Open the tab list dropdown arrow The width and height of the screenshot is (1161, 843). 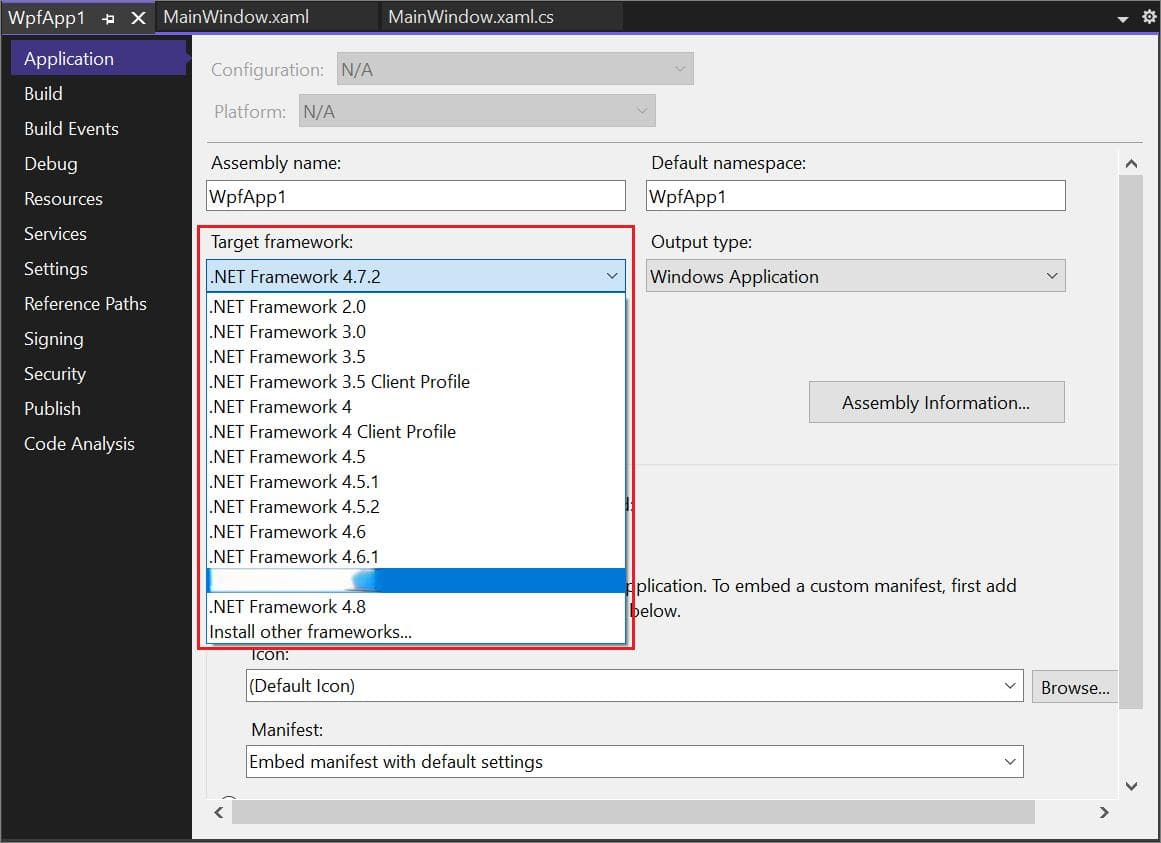[x=1122, y=19]
